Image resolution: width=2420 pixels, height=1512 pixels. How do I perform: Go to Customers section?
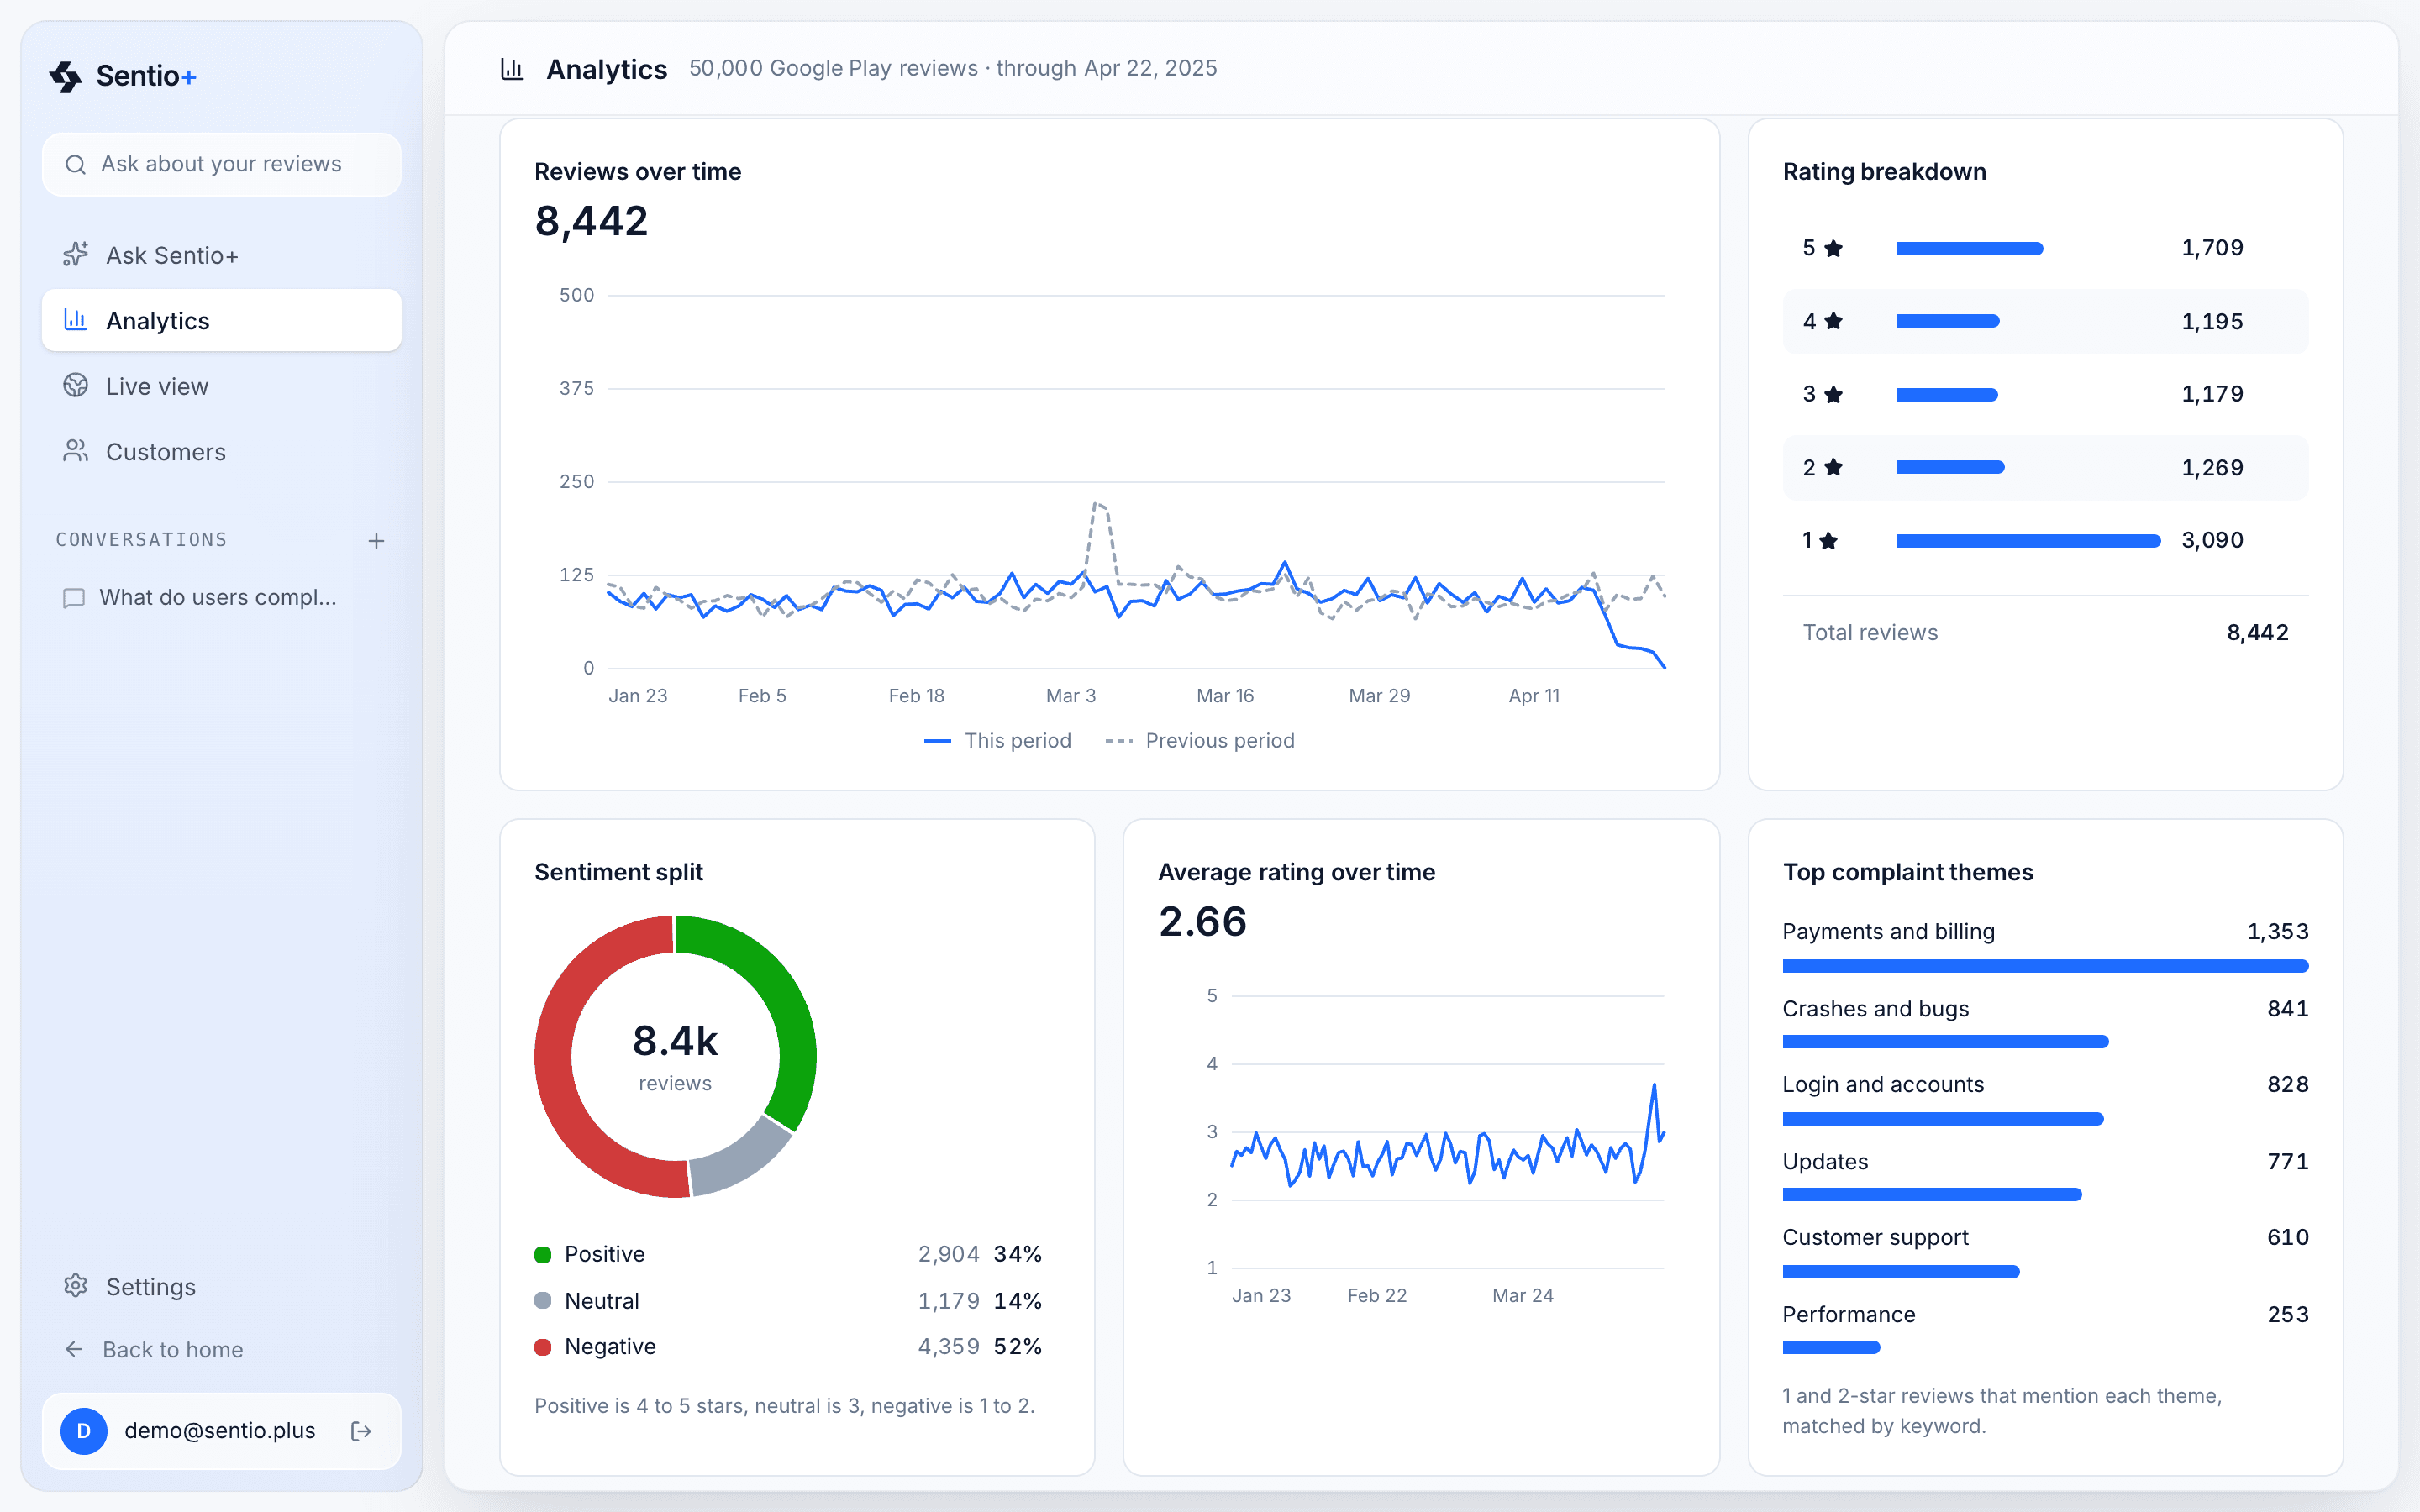tap(222, 451)
